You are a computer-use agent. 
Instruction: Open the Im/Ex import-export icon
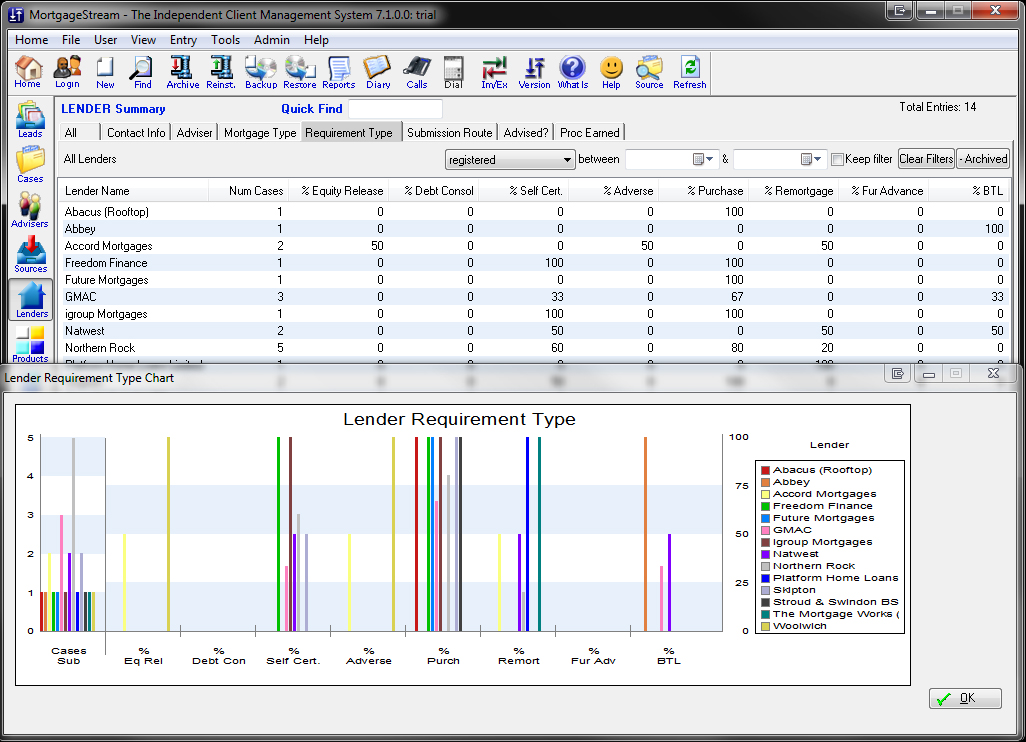(x=495, y=72)
